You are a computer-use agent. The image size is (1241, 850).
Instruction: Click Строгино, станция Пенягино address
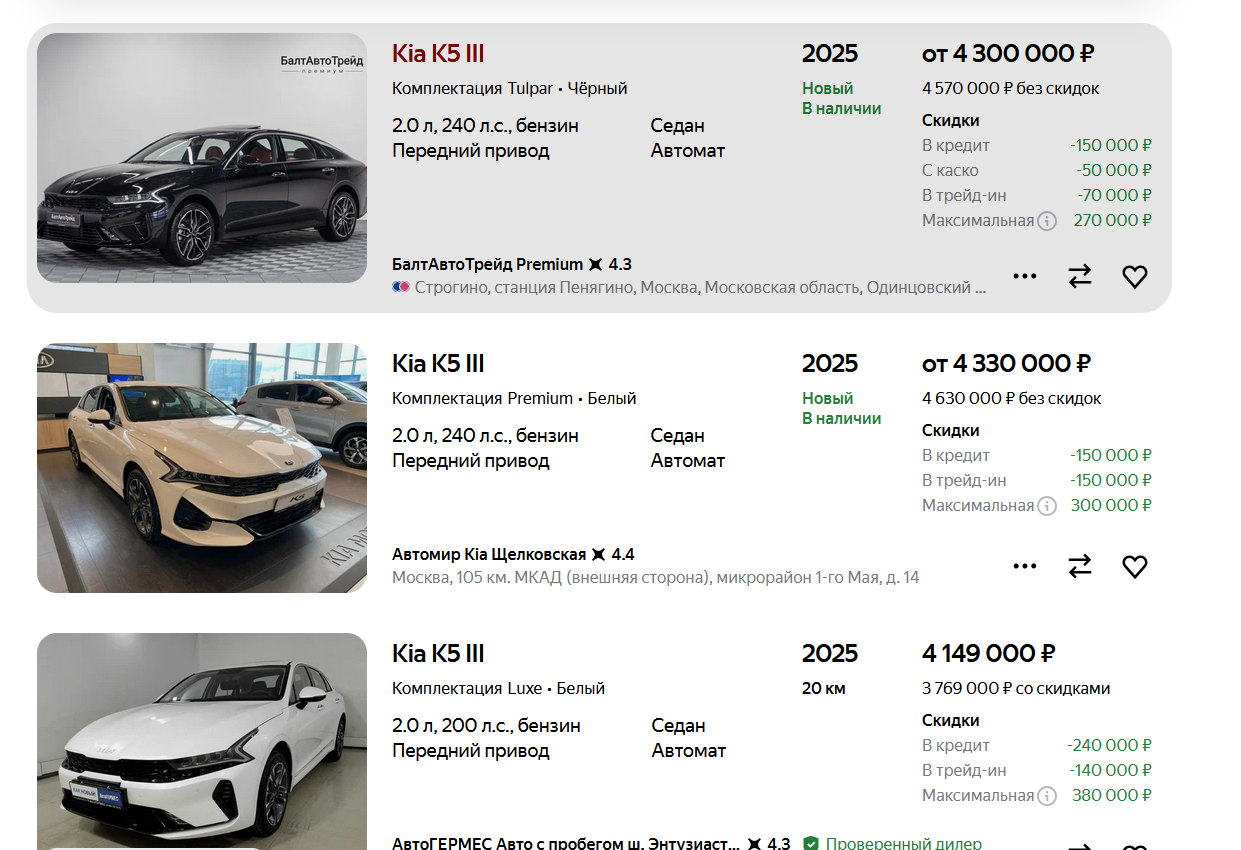700,288
